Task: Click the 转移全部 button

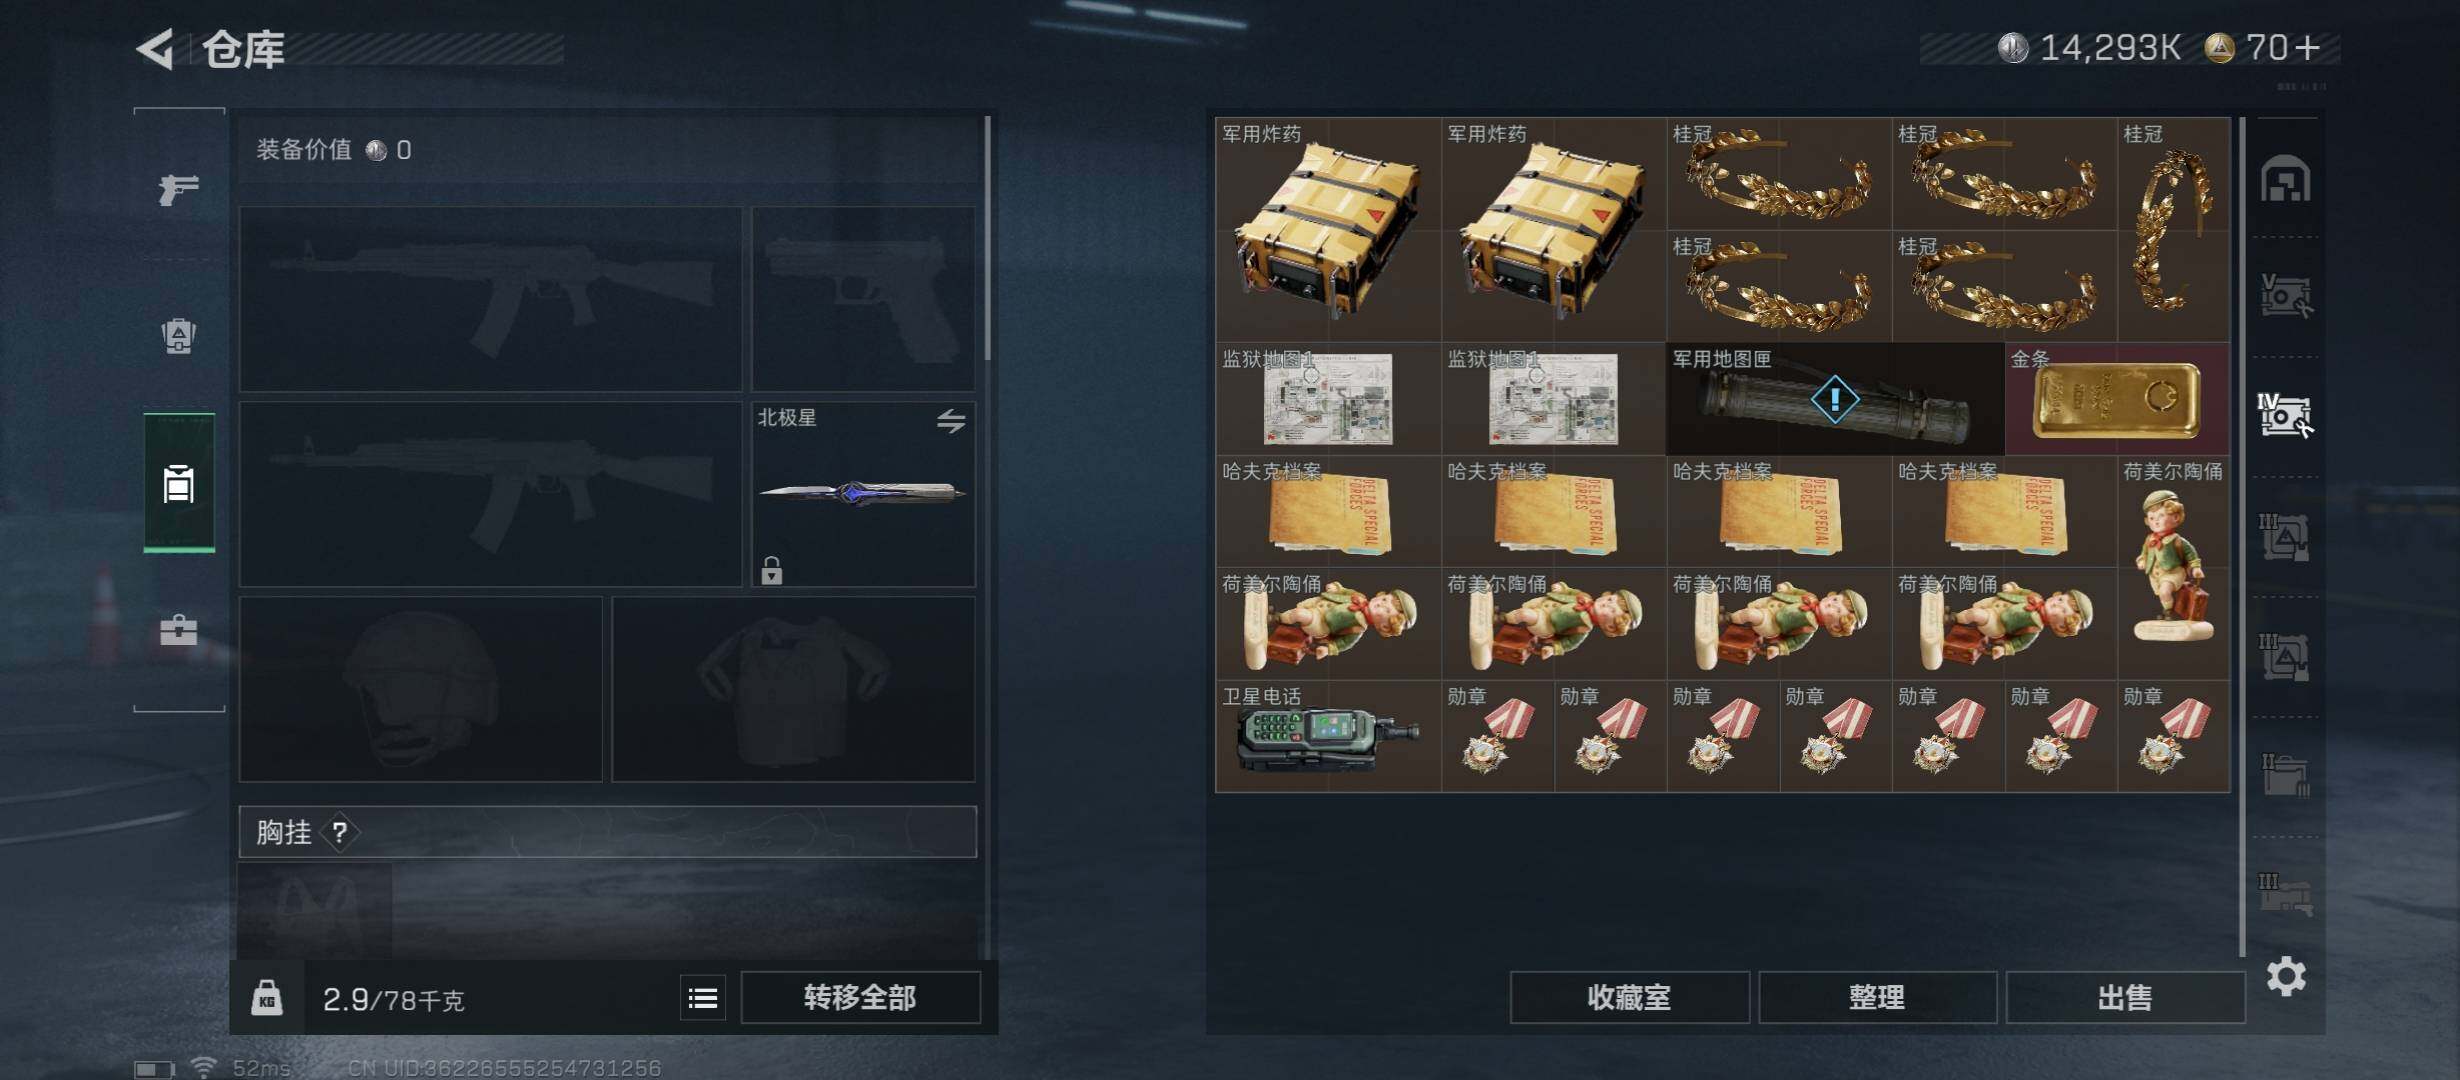Action: click(860, 997)
